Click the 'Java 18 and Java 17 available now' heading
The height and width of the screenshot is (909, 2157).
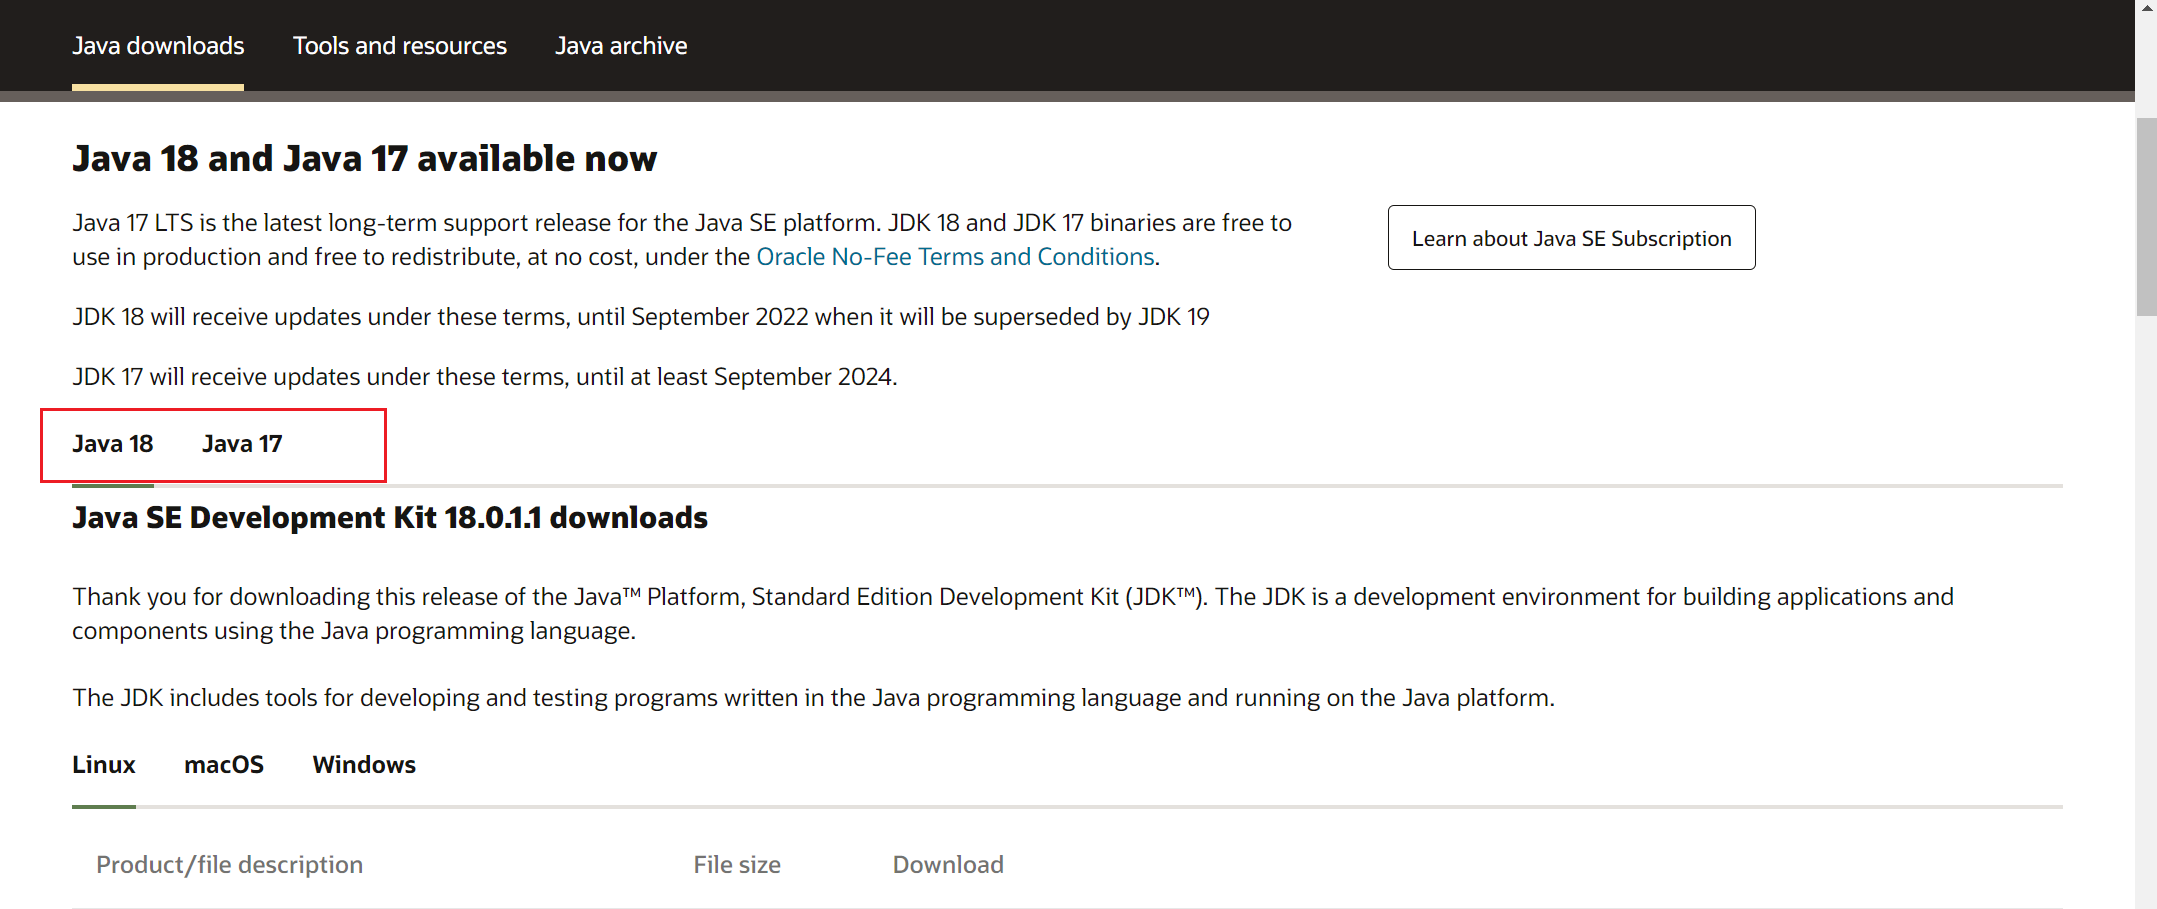[x=365, y=159]
